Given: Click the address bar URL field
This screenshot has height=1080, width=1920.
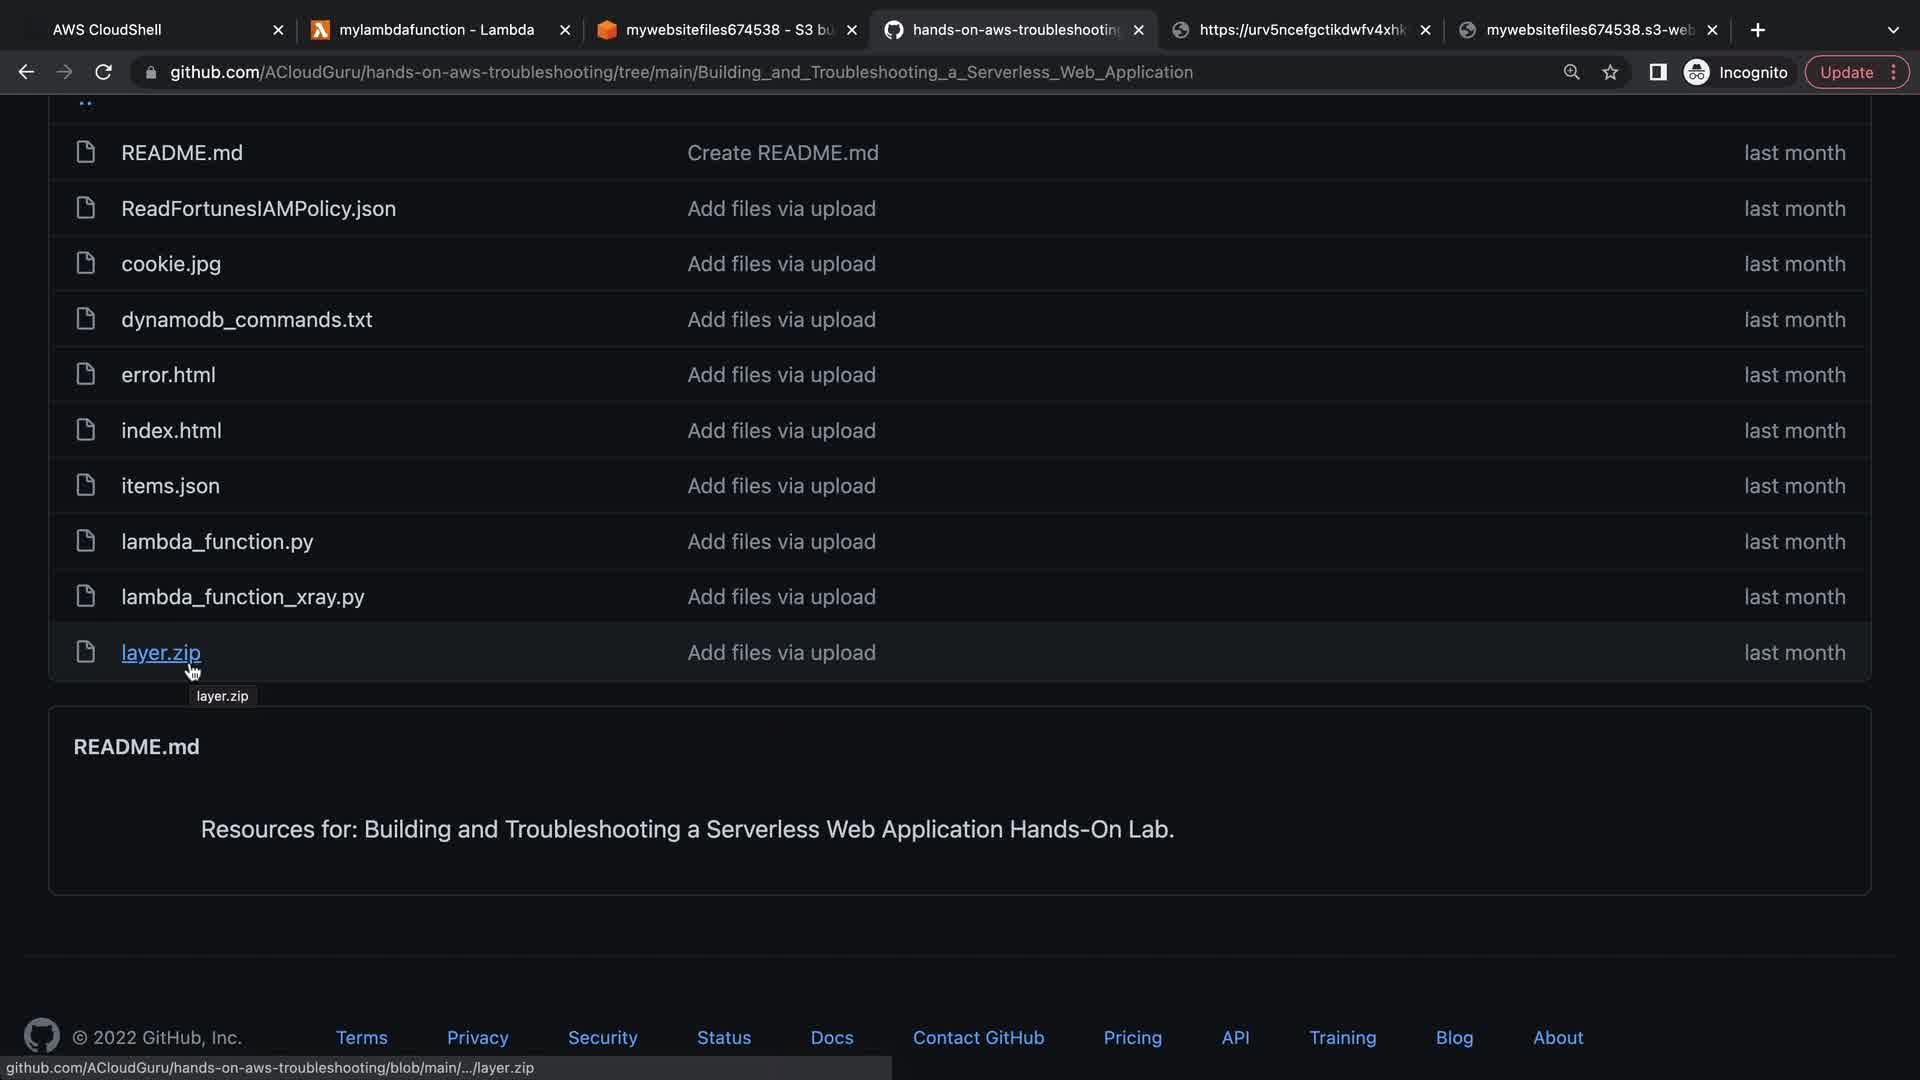Looking at the screenshot, I should (680, 72).
